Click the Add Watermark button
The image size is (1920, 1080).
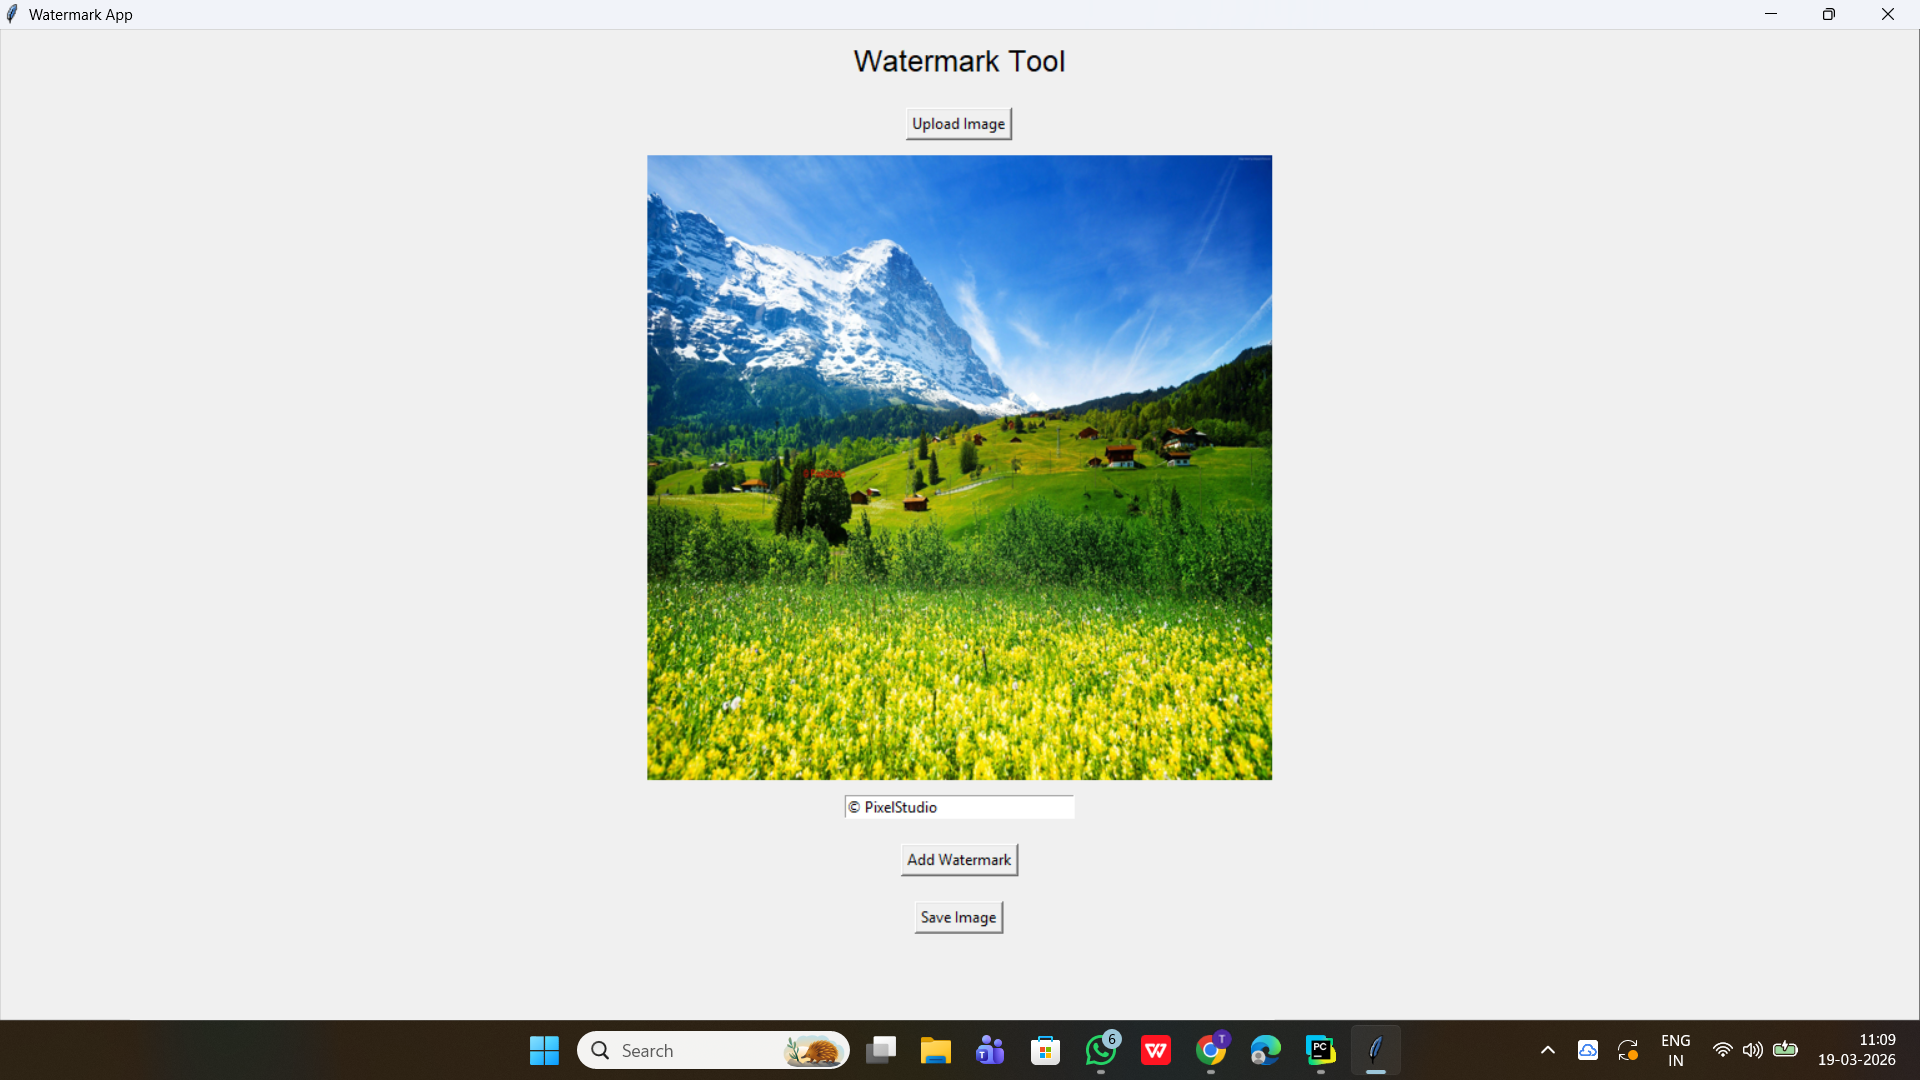click(x=957, y=859)
